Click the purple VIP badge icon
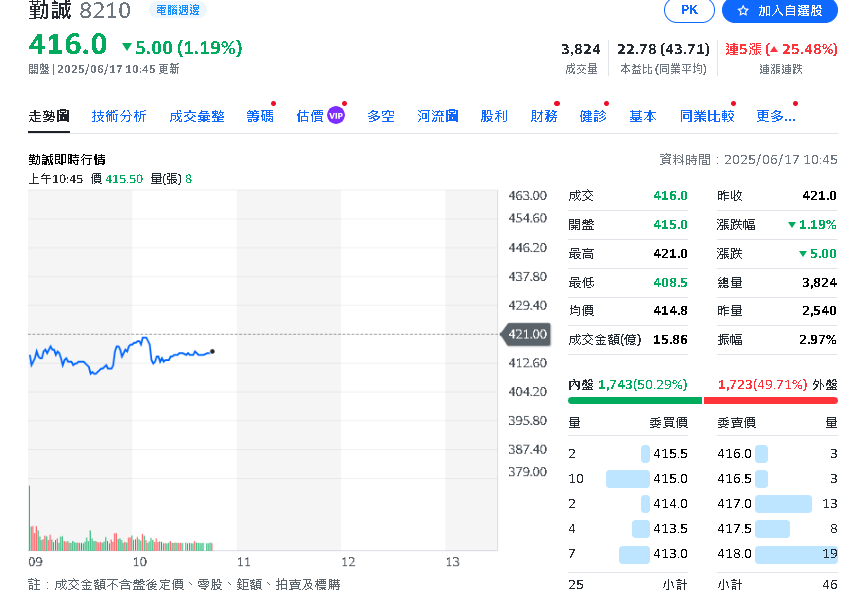851x615 pixels. point(336,116)
